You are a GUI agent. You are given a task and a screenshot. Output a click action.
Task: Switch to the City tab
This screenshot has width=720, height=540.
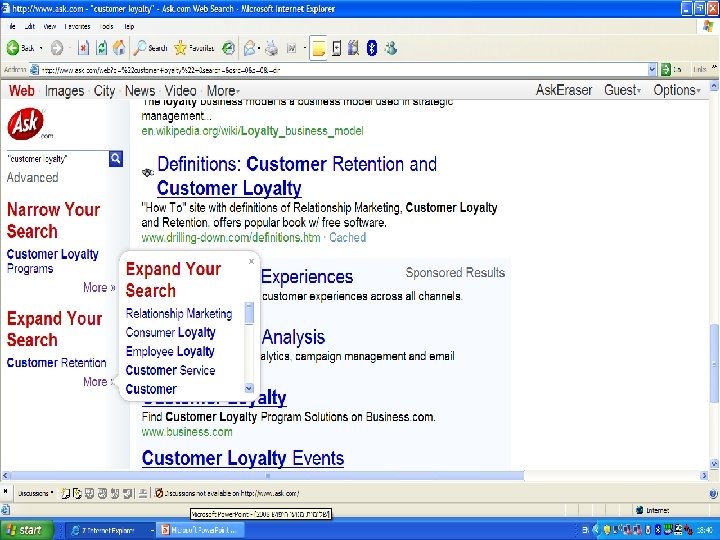(104, 91)
